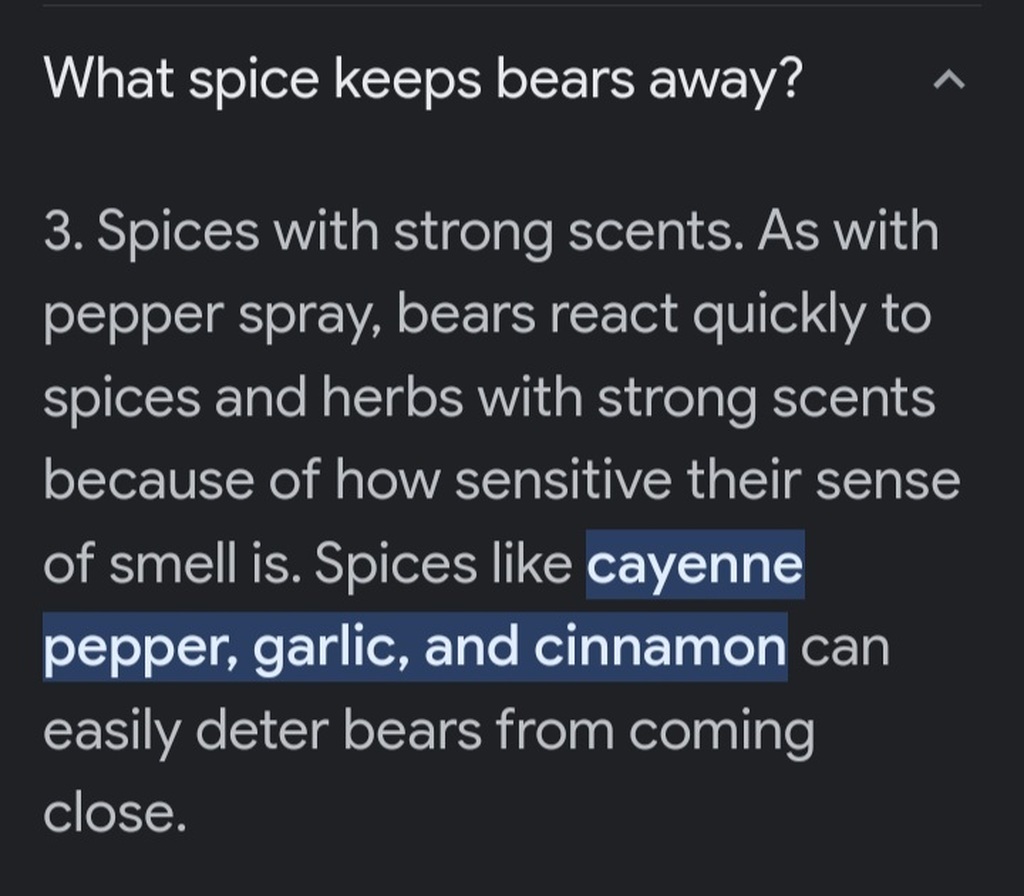Screen dimensions: 1024x896
Task: Click the "What spice keeps bears away?" question
Action: [423, 81]
